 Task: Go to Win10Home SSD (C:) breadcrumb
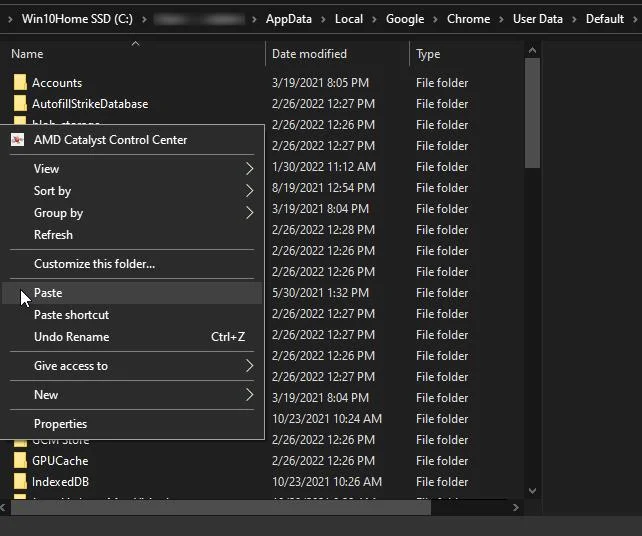pyautogui.click(x=77, y=19)
